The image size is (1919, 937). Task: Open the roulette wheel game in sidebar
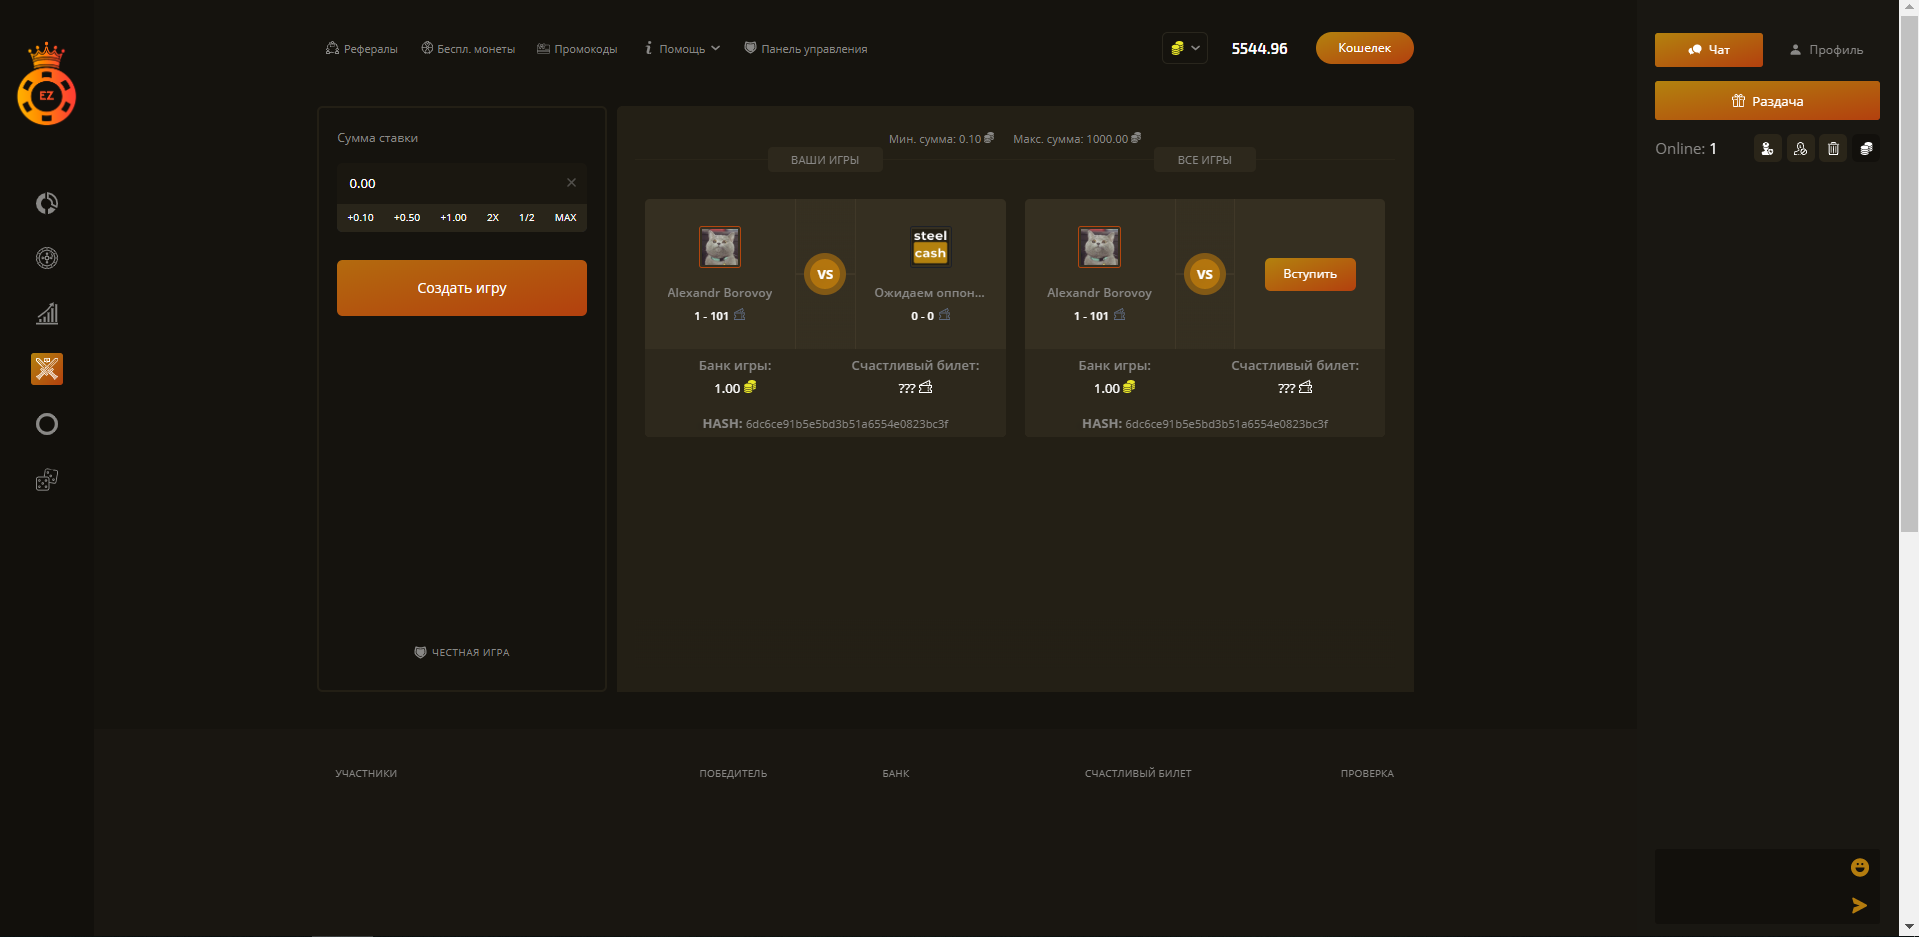click(x=47, y=259)
